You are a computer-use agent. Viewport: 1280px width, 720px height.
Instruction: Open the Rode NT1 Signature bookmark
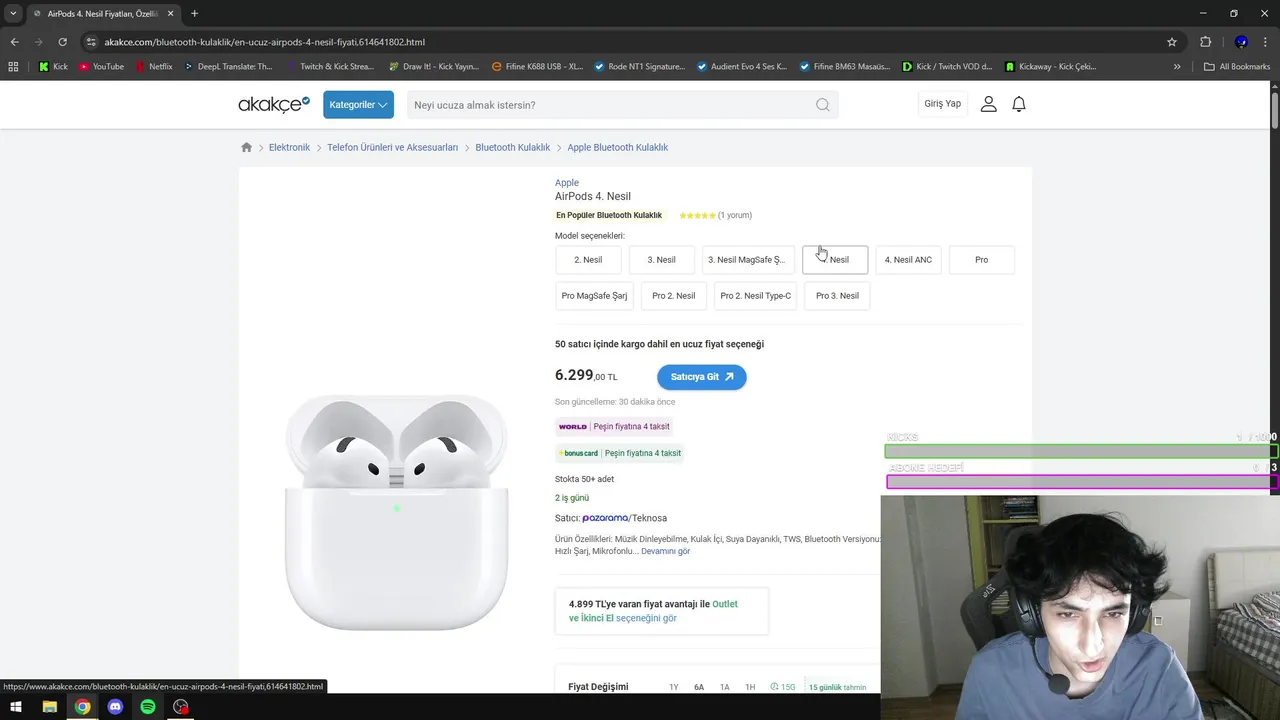pos(639,67)
